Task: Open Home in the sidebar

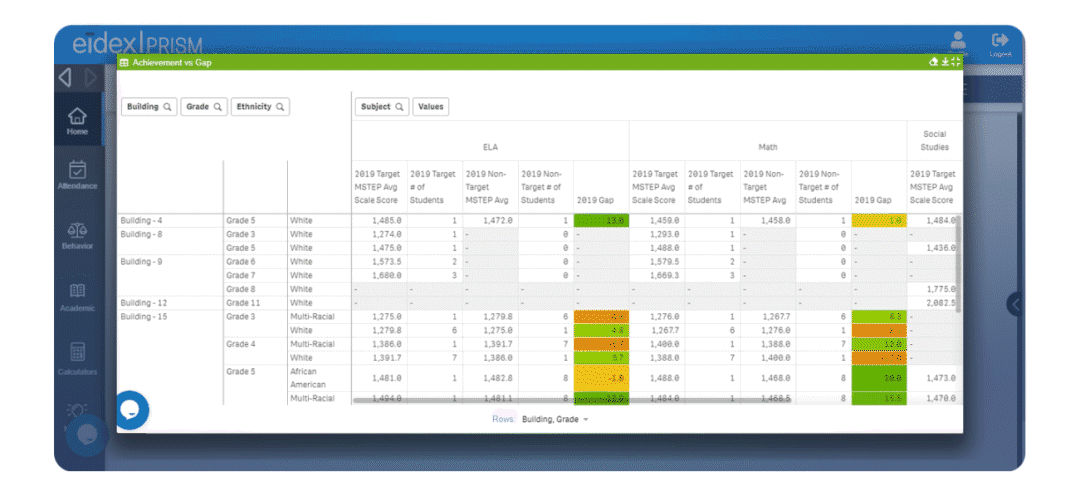Action: tap(77, 121)
